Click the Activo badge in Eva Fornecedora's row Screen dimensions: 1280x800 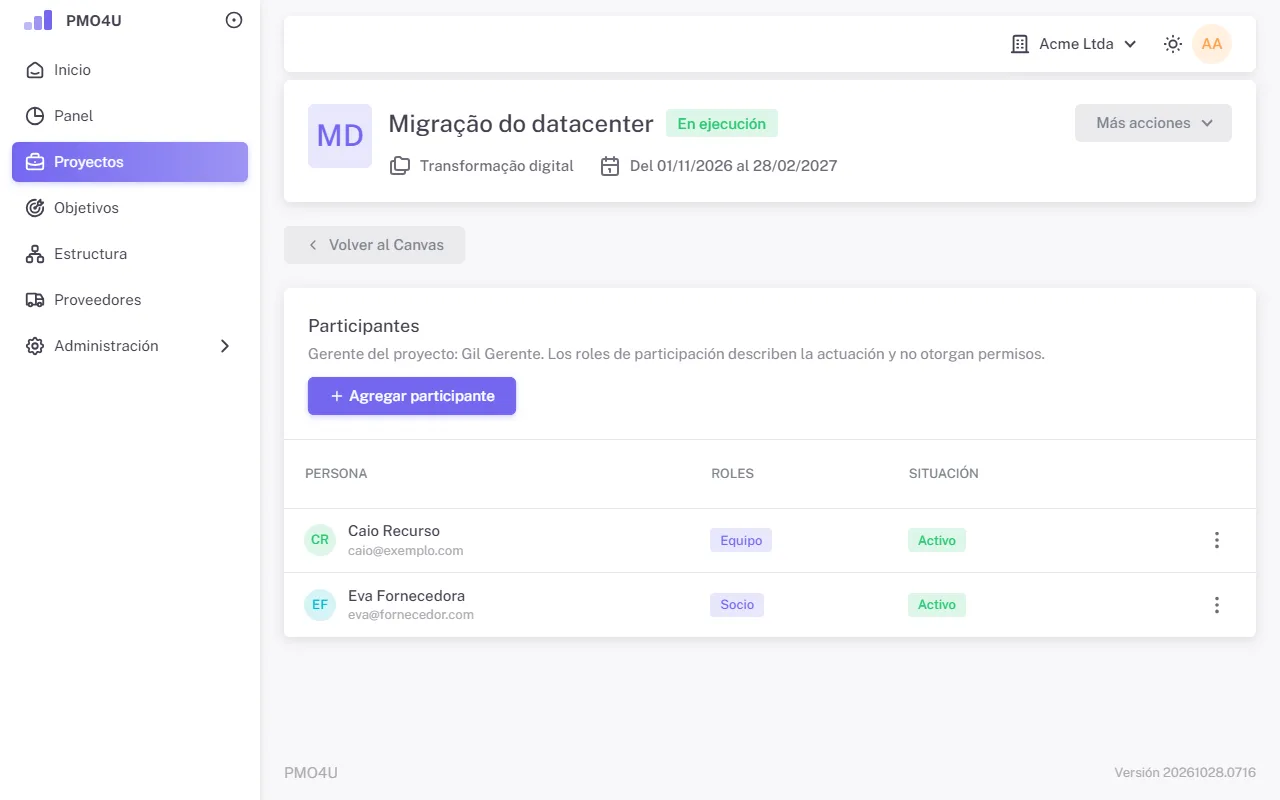[x=937, y=605]
